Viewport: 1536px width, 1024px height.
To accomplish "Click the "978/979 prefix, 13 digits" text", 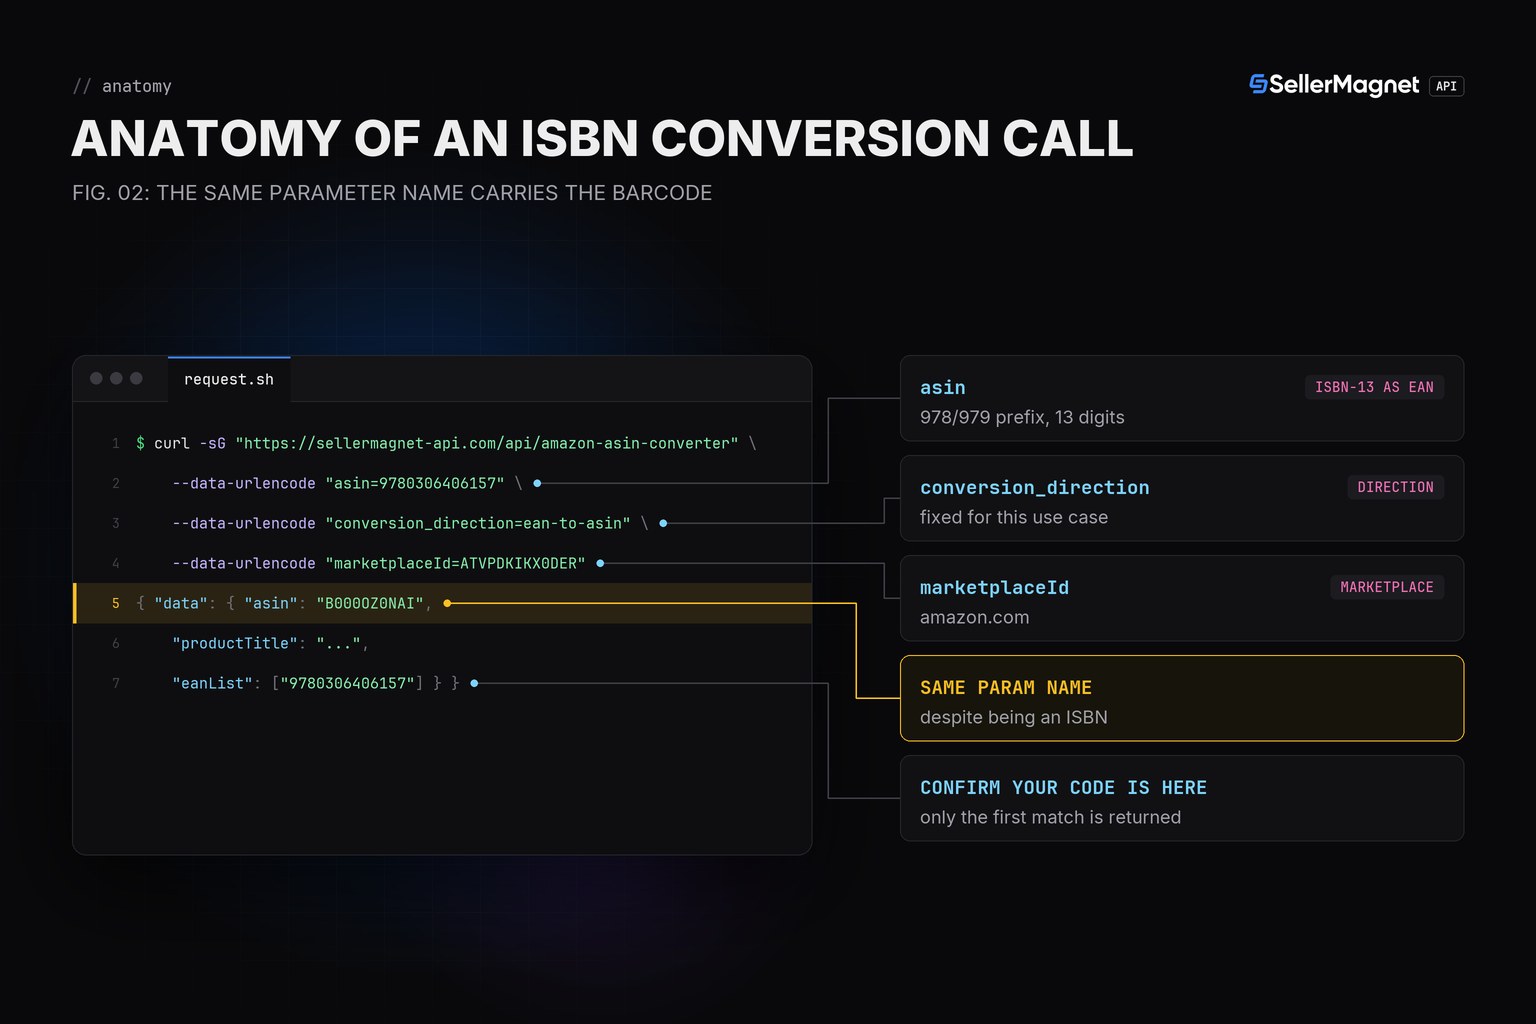I will [1022, 417].
